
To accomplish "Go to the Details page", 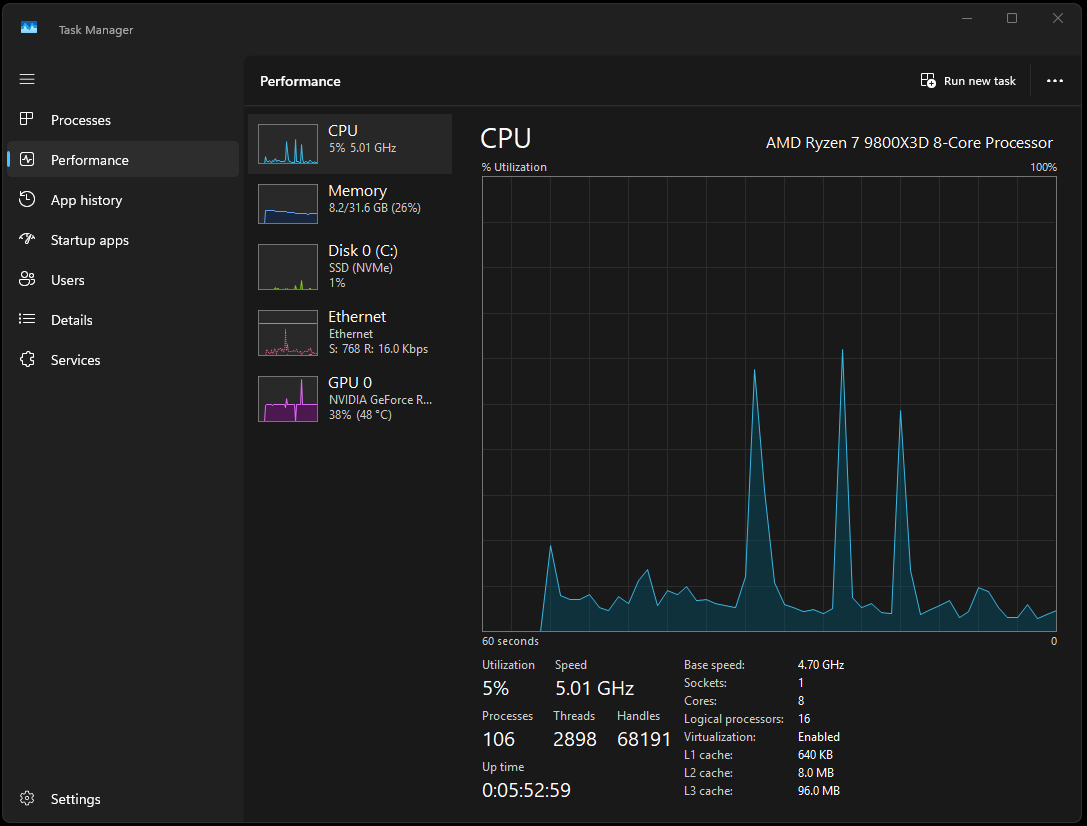I will (x=123, y=320).
